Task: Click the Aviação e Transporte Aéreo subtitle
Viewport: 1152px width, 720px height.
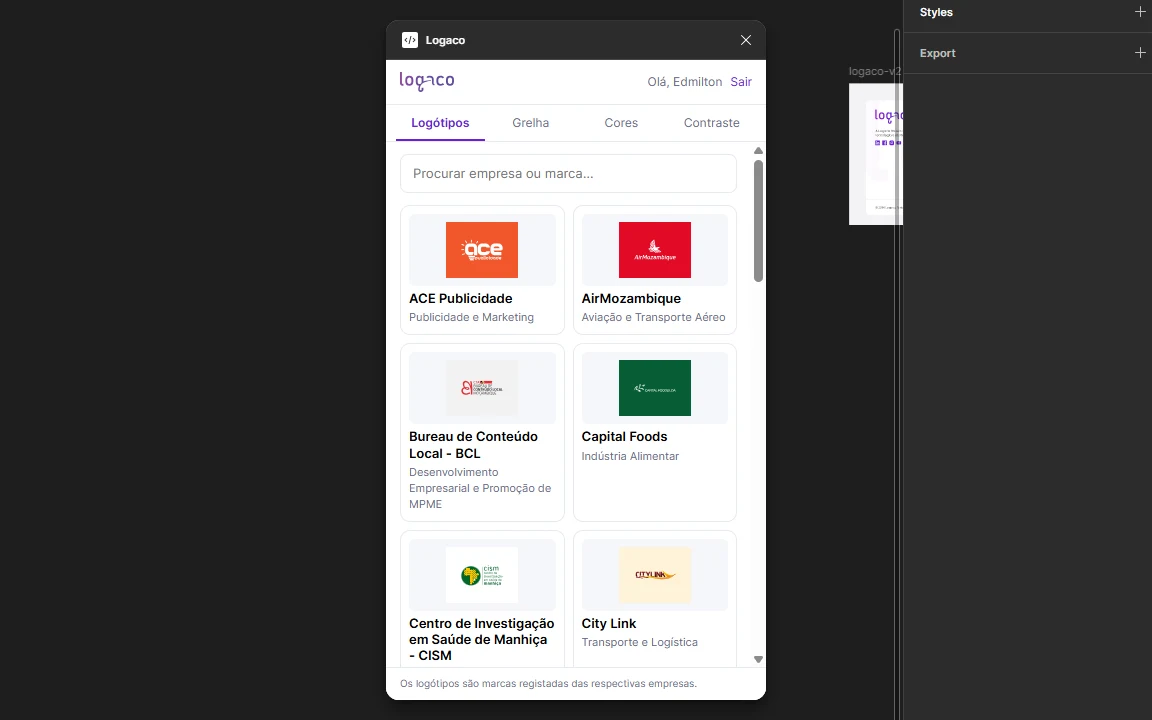Action: (x=653, y=317)
